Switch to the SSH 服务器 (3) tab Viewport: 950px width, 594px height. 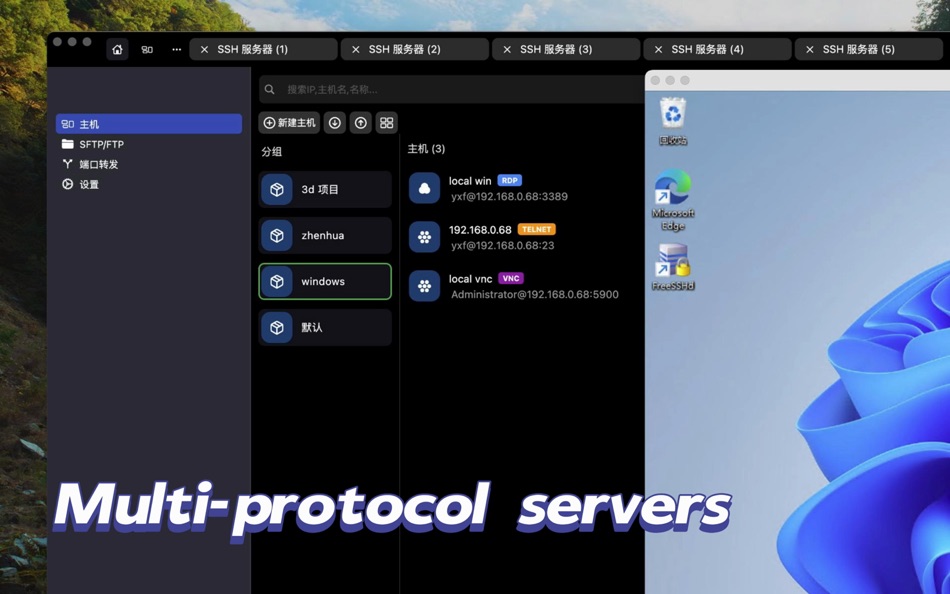tap(565, 48)
